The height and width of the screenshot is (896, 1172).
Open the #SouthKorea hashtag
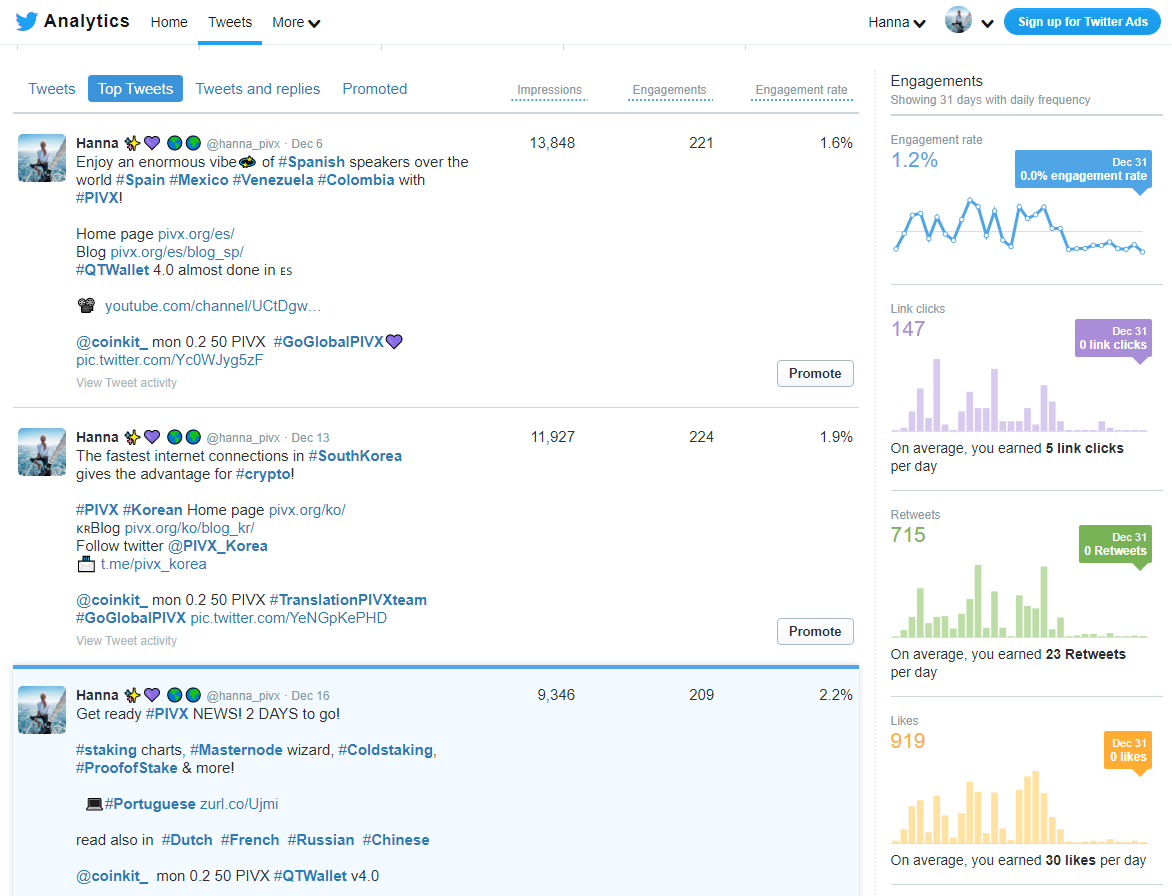tap(355, 456)
